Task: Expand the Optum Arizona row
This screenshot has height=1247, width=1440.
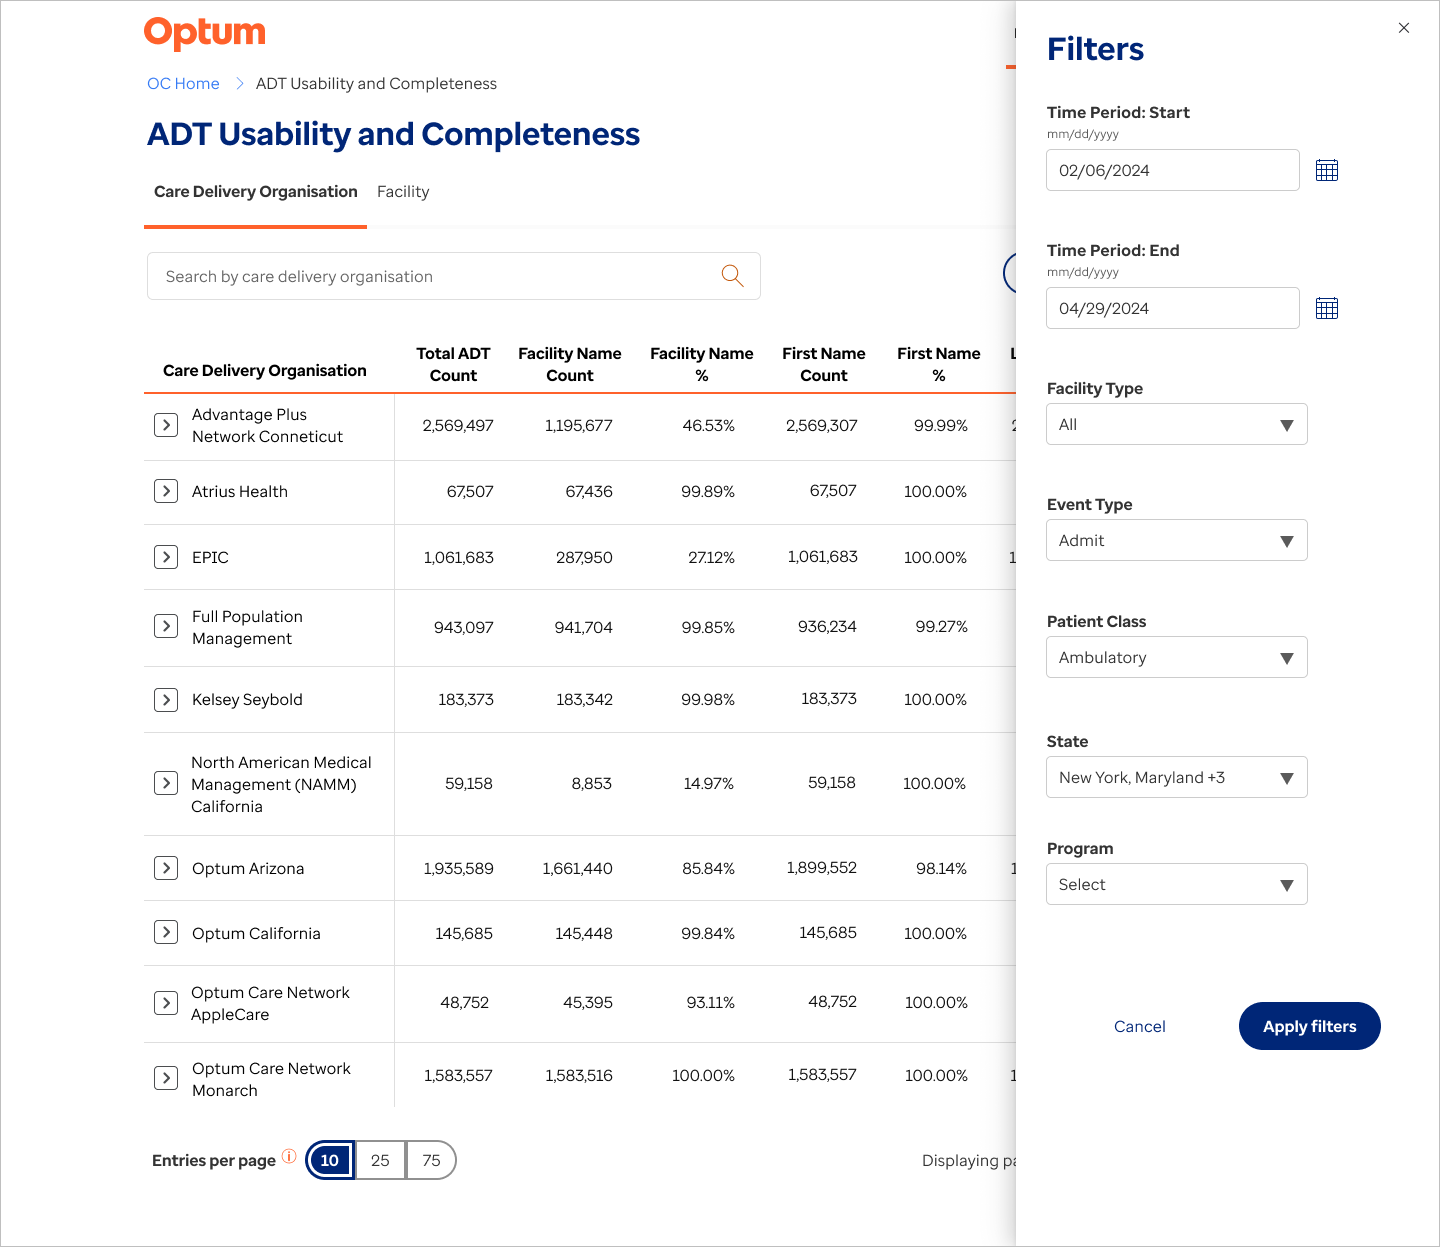Action: 166,868
